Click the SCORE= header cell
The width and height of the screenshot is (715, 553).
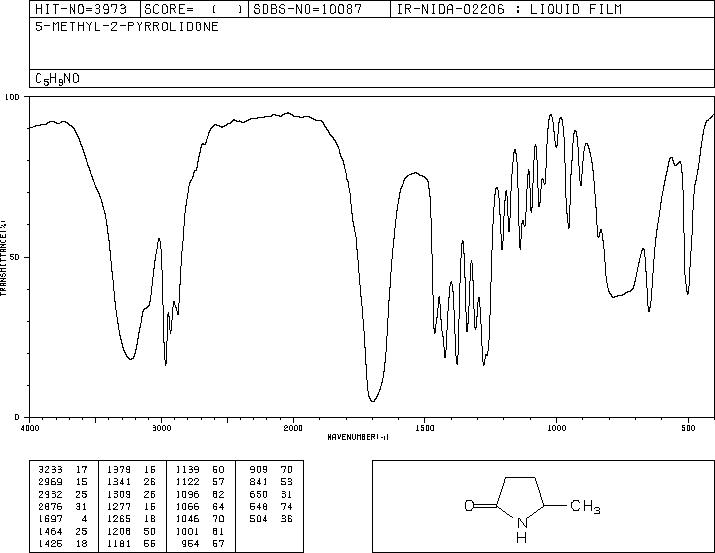[x=194, y=9]
